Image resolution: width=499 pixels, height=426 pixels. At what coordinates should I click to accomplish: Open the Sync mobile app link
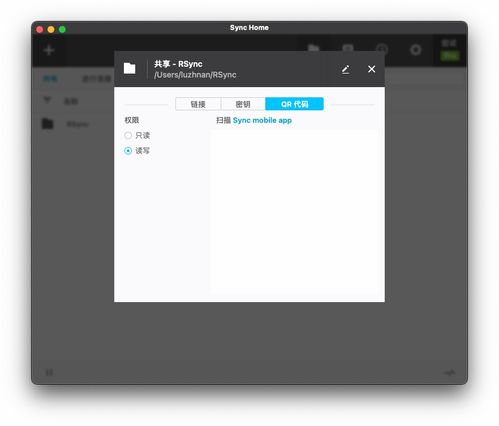click(262, 120)
